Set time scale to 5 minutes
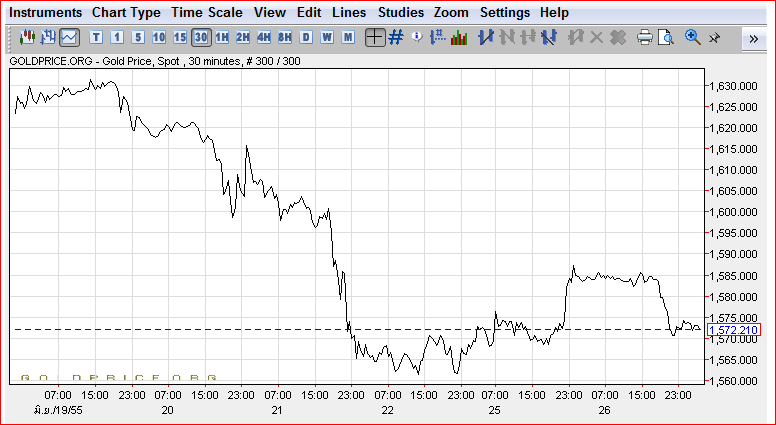 tap(138, 37)
